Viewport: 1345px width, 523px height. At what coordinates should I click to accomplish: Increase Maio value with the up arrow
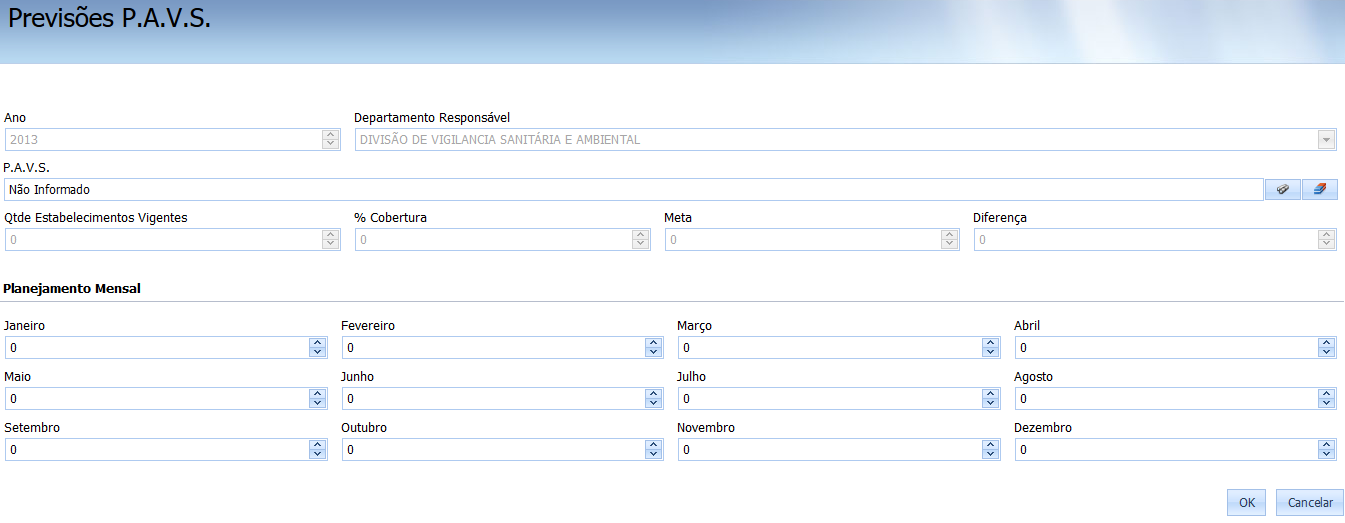click(x=318, y=393)
